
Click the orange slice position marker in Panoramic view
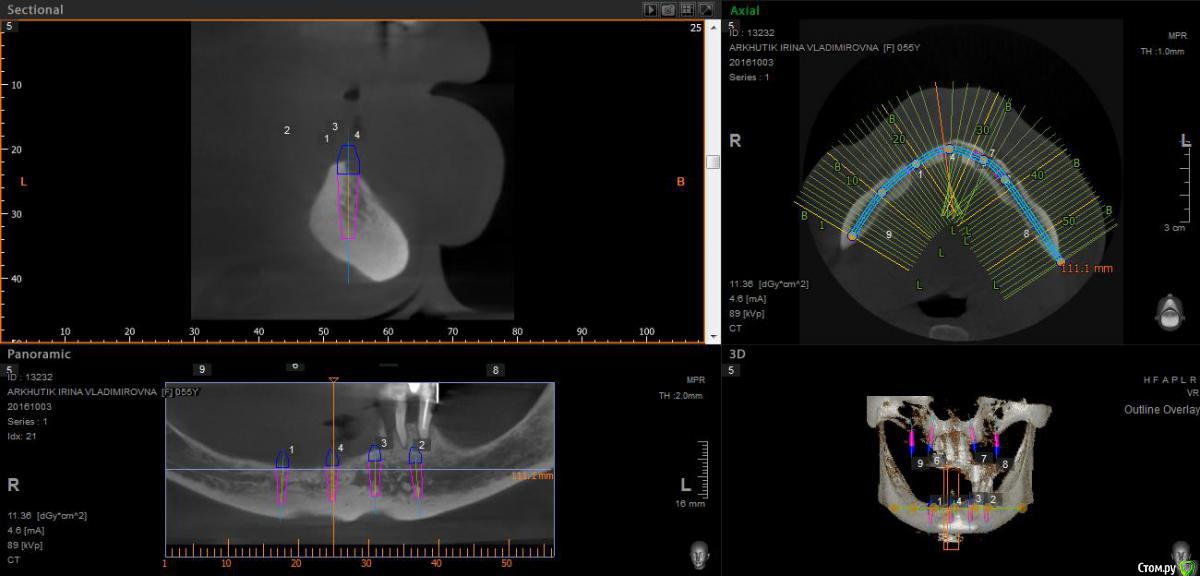[333, 379]
